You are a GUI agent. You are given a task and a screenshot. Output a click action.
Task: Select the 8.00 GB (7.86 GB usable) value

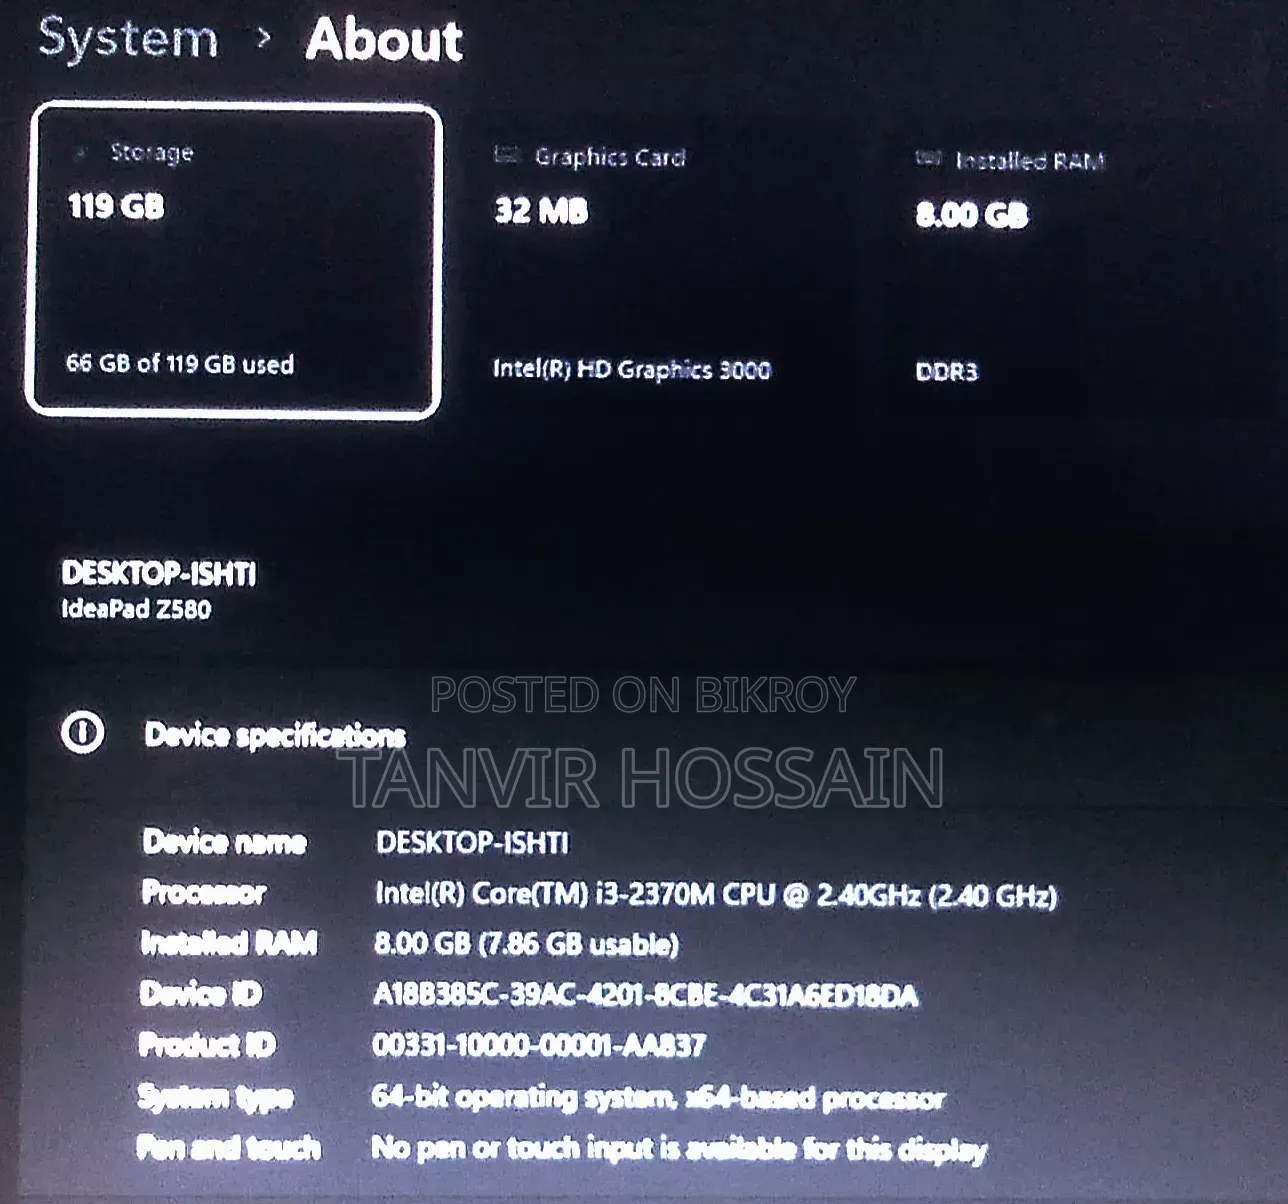[526, 943]
